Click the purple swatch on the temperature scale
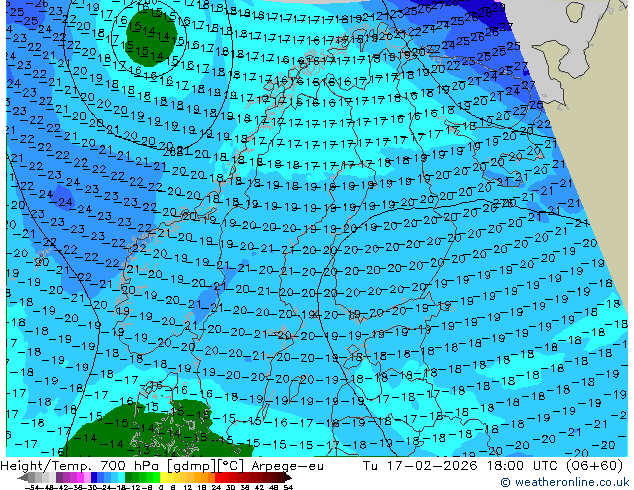634x490 pixels. click(x=59, y=477)
